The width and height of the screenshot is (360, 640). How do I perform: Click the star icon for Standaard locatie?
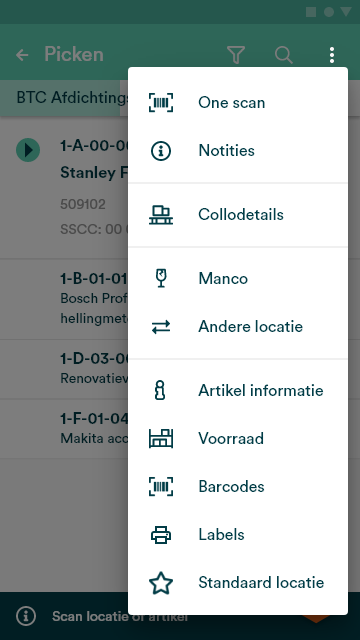tap(161, 583)
